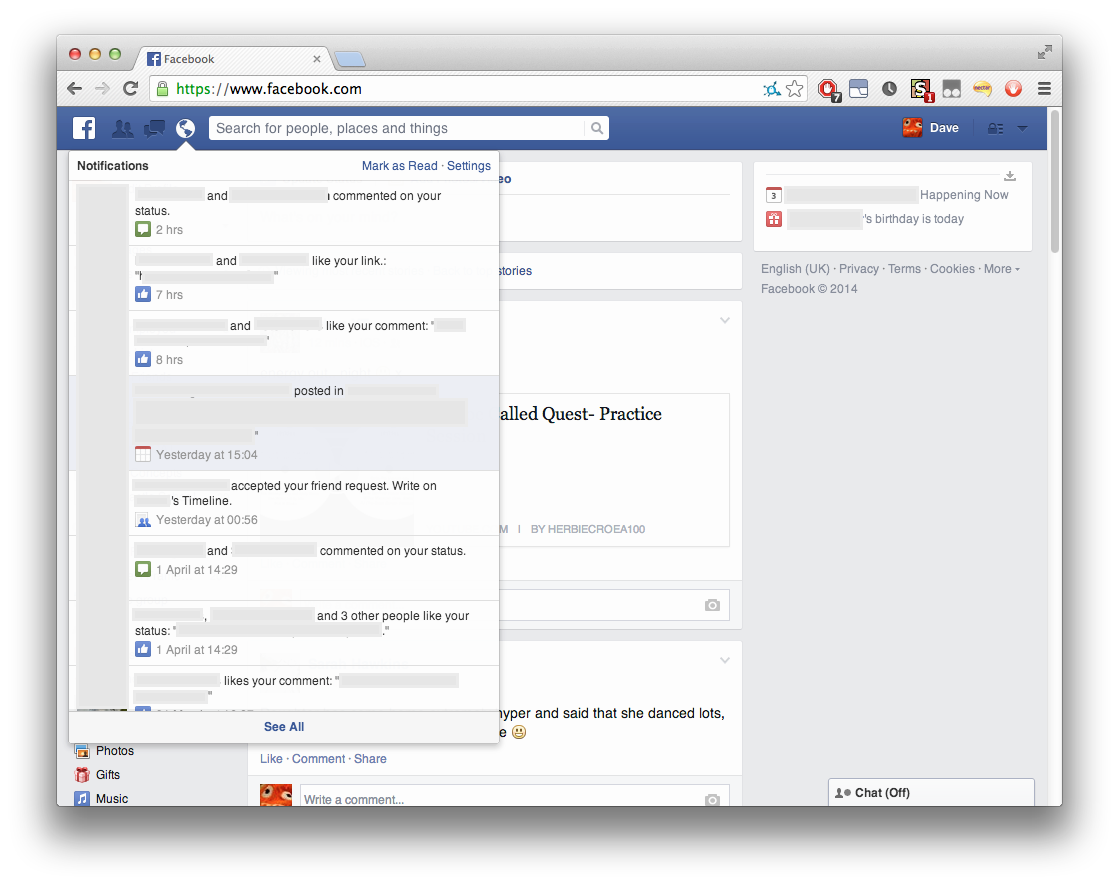Open the accepted friend request notification
1119x885 pixels.
(284, 503)
